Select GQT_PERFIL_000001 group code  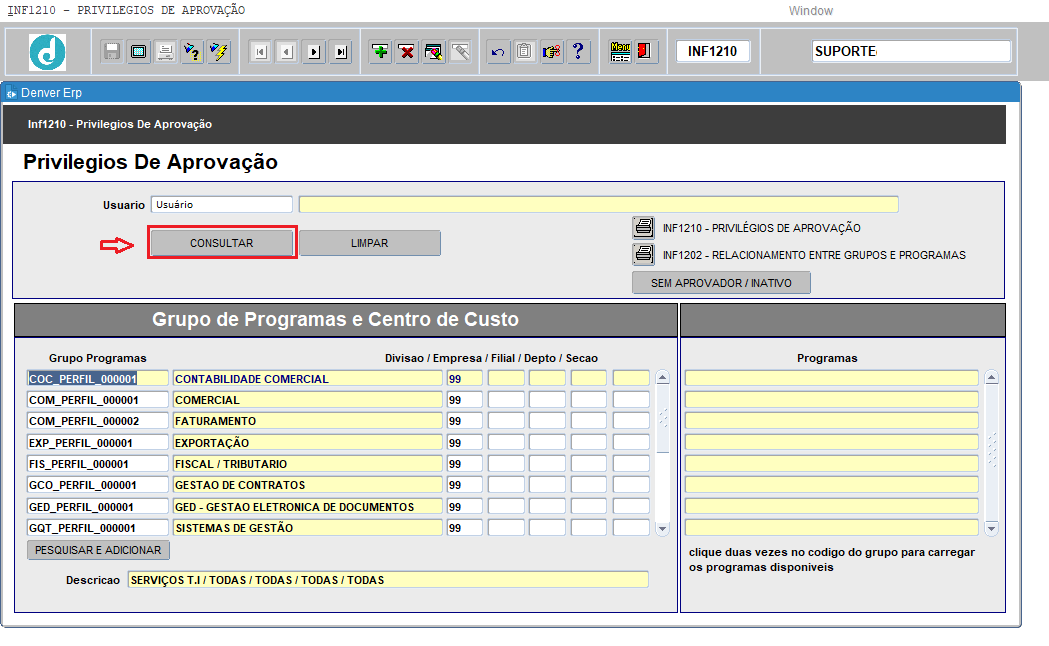point(98,528)
